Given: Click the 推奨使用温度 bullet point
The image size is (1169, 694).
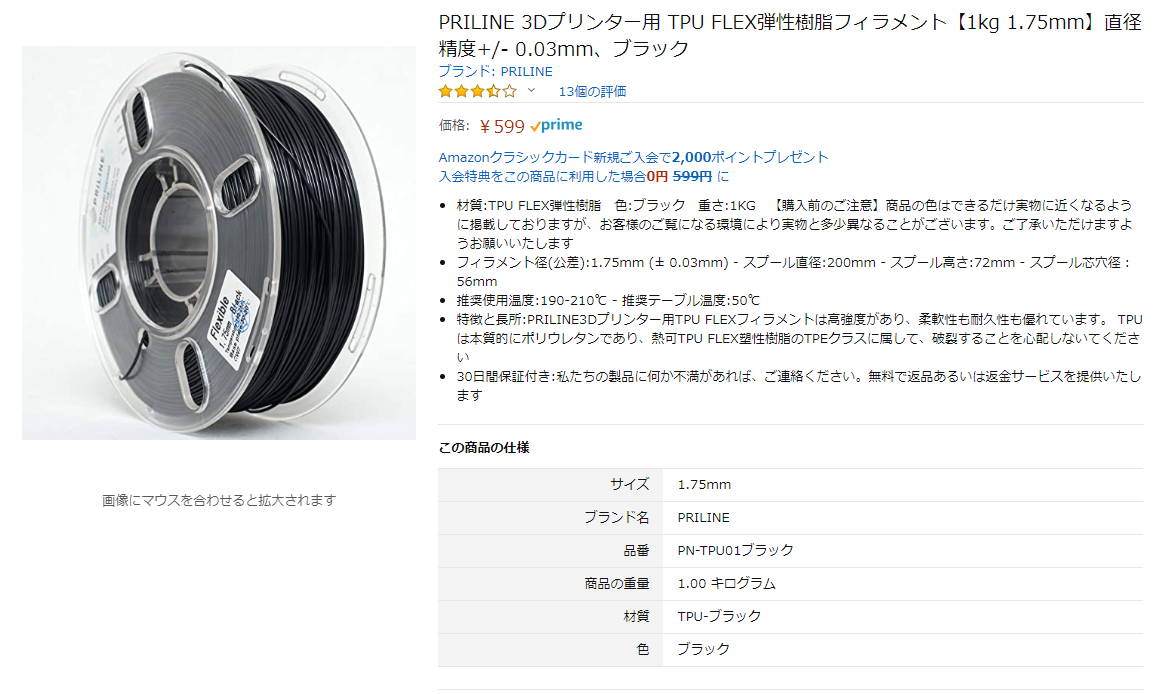Looking at the screenshot, I should coord(608,300).
